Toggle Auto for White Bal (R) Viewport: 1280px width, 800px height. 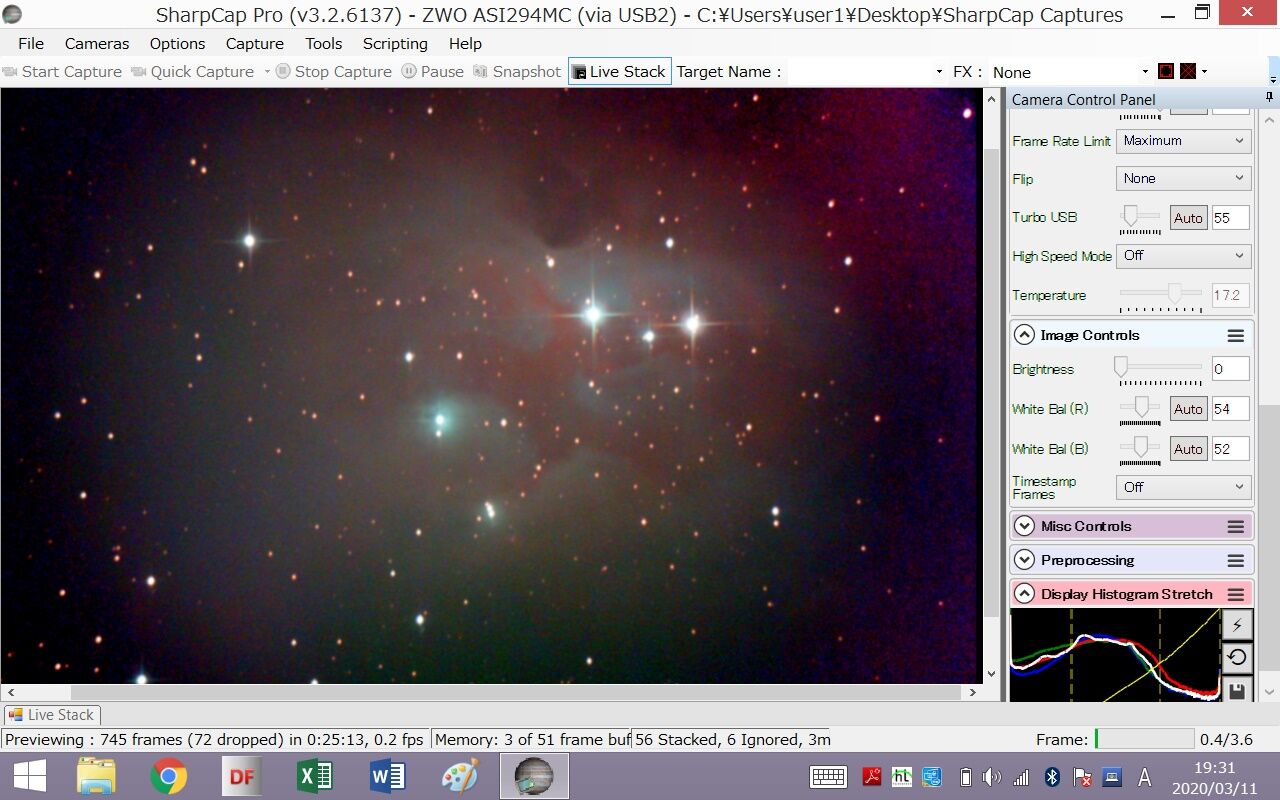pyautogui.click(x=1188, y=409)
